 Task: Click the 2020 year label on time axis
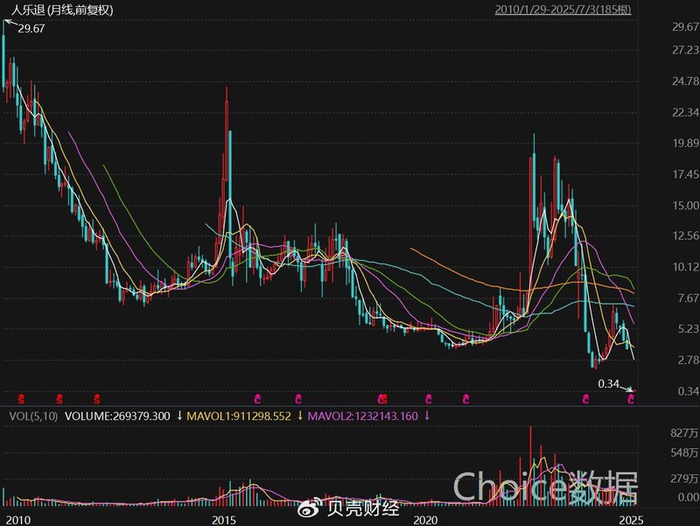pyautogui.click(x=425, y=520)
